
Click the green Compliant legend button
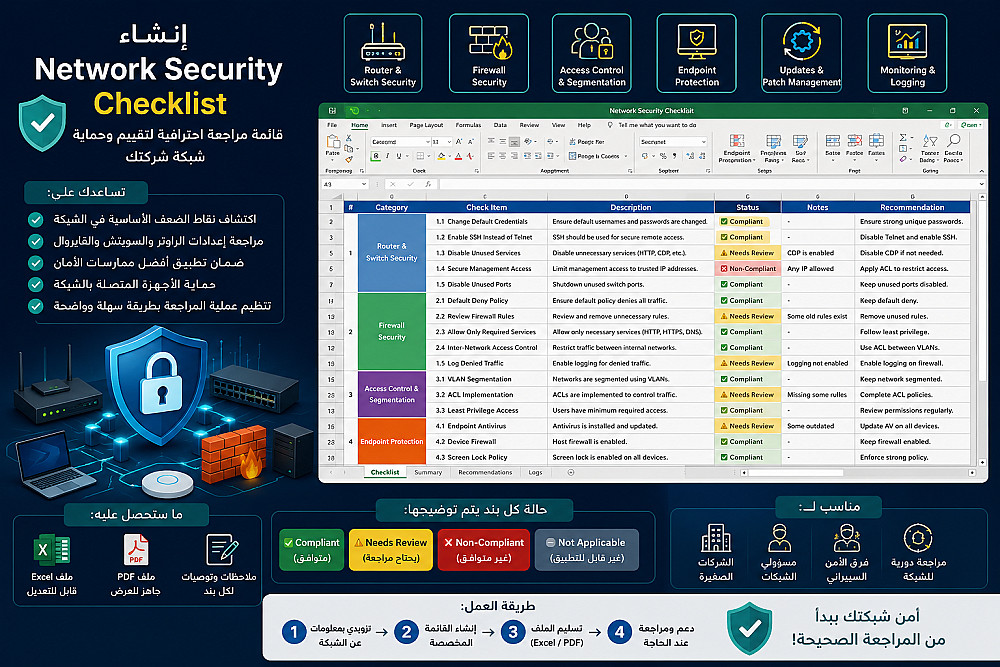312,550
